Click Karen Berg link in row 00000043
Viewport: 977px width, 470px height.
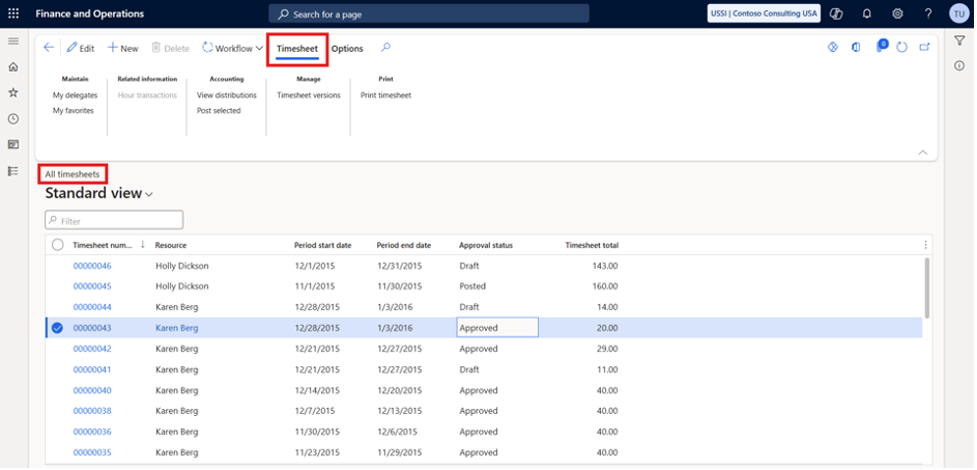coord(177,328)
